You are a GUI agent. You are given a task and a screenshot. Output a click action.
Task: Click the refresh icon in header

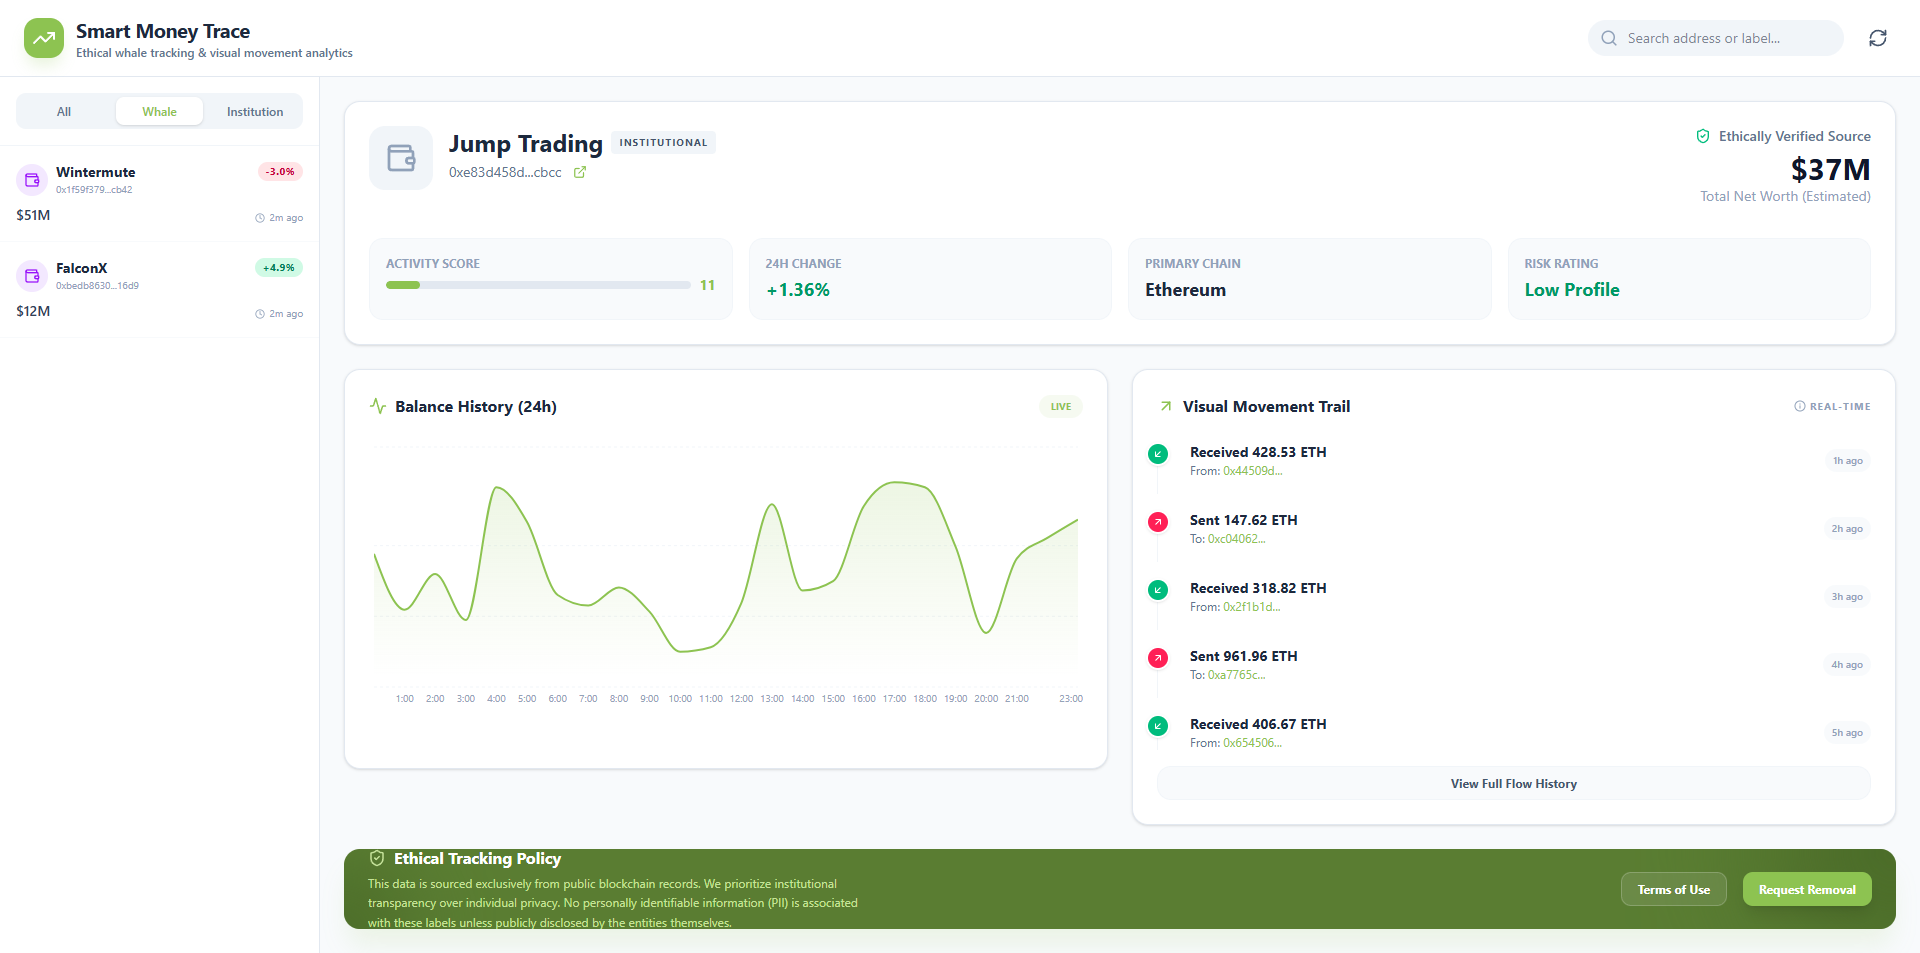(1877, 38)
